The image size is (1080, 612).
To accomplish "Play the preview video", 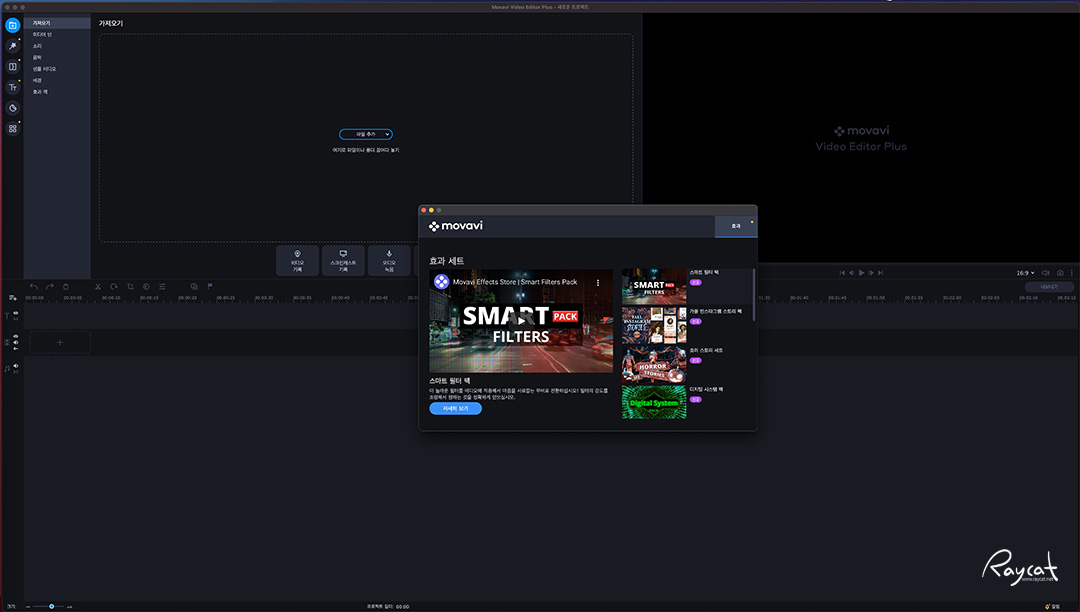I will [x=861, y=273].
